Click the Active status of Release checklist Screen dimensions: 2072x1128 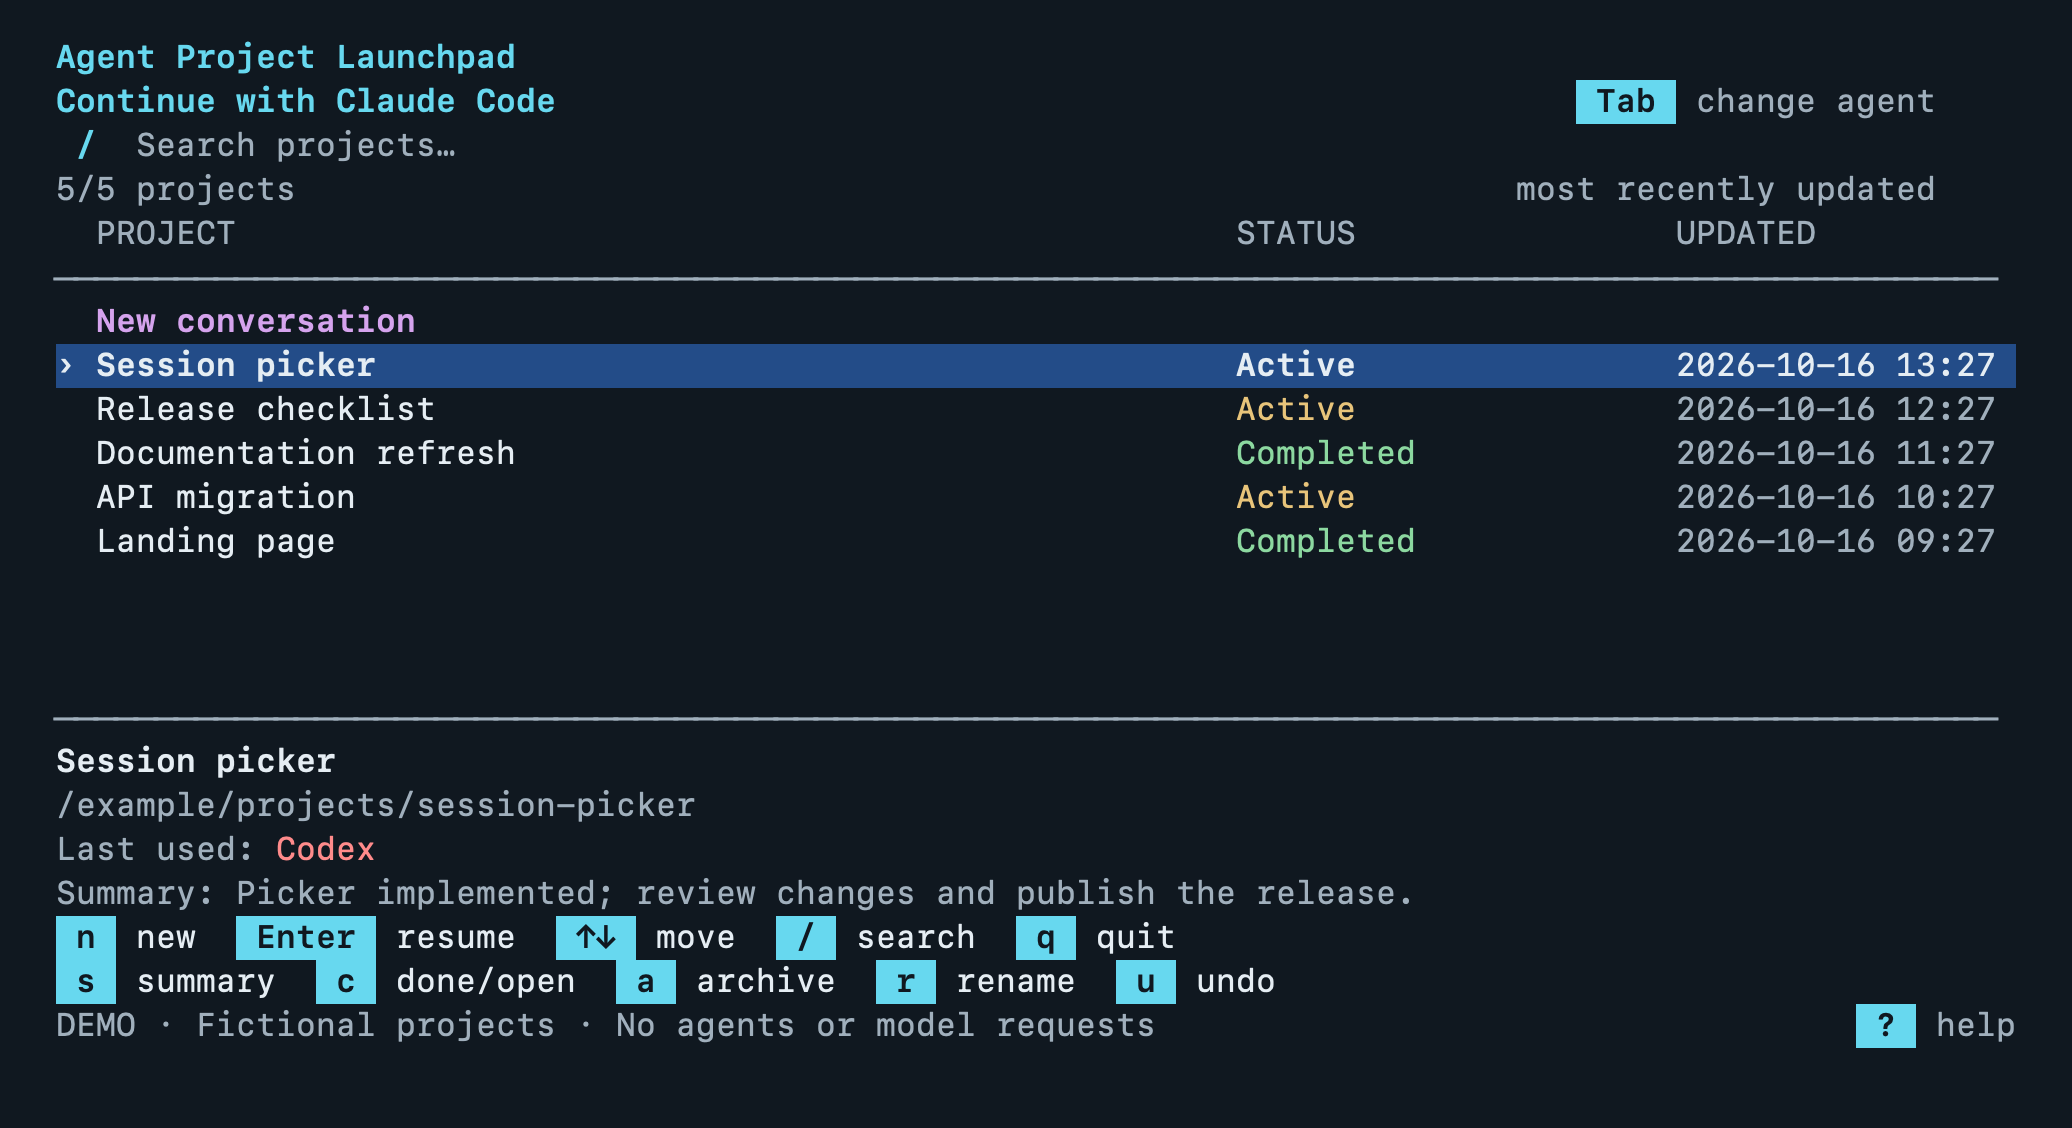1296,409
